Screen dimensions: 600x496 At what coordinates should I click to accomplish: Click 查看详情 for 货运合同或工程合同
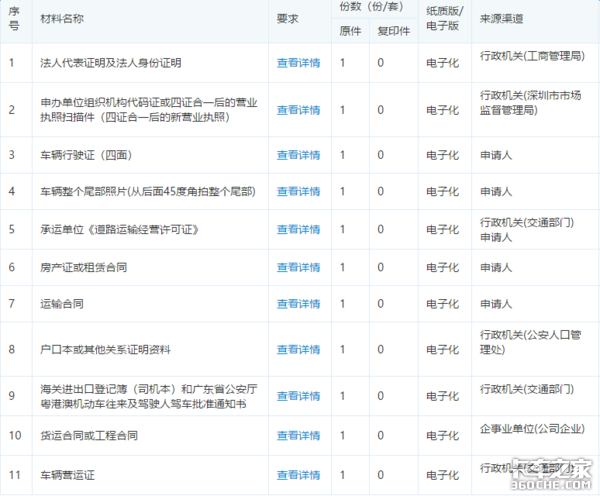(298, 436)
